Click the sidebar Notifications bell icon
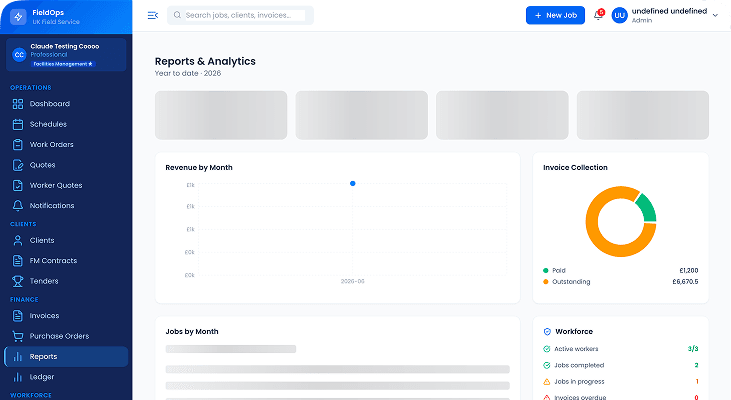This screenshot has width=731, height=400. 18,206
